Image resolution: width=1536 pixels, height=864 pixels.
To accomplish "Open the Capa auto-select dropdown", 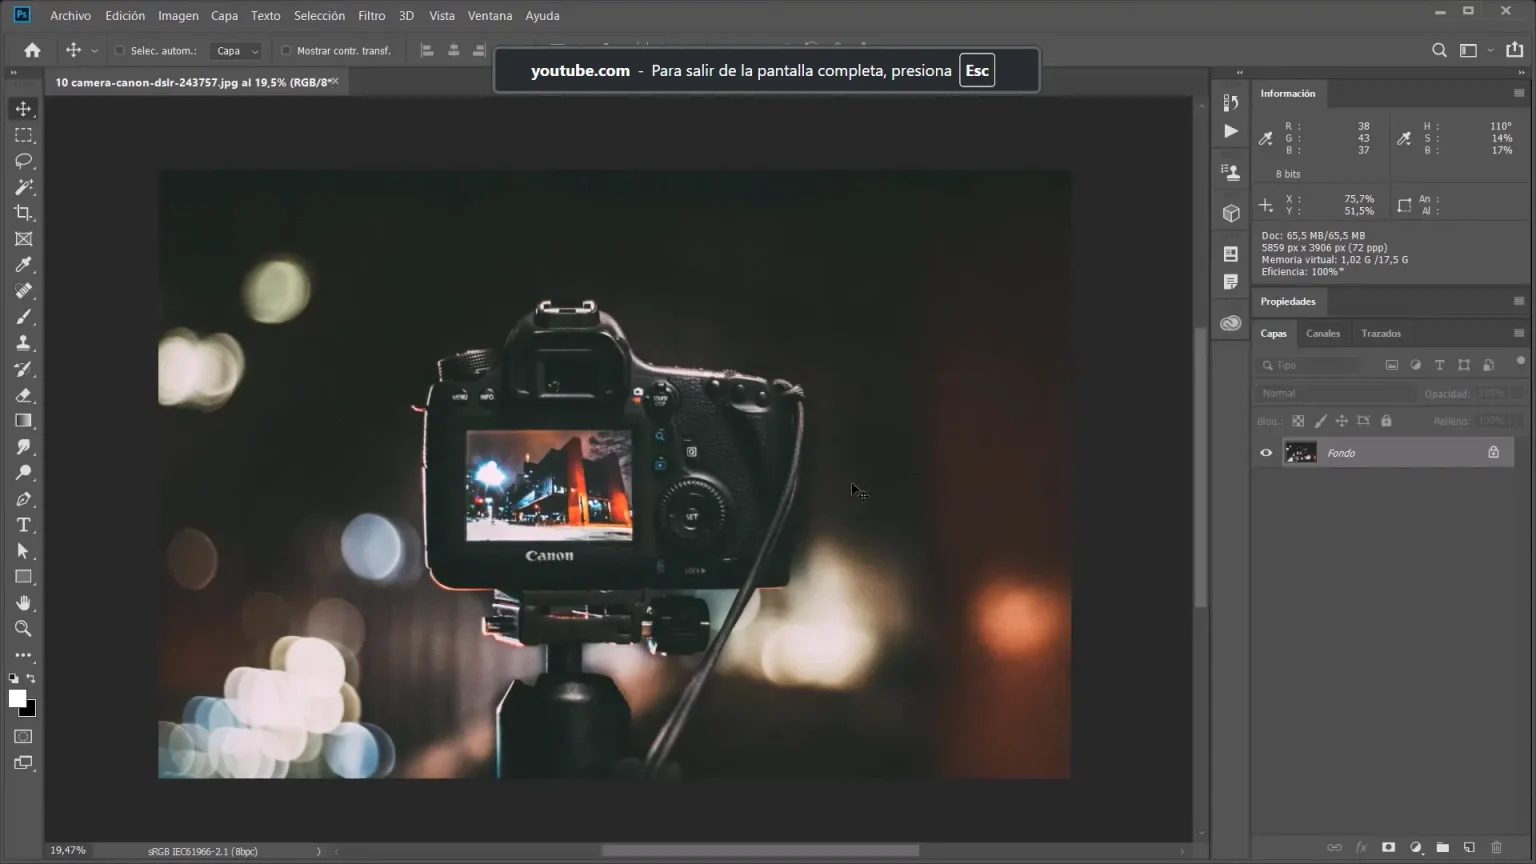I will (x=237, y=51).
